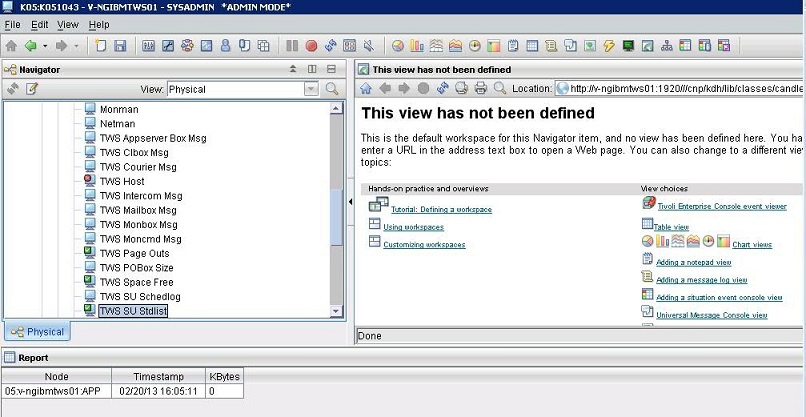This screenshot has width=806, height=417.
Task: Select TWS Mailbox Msg tree item
Action: tap(138, 210)
